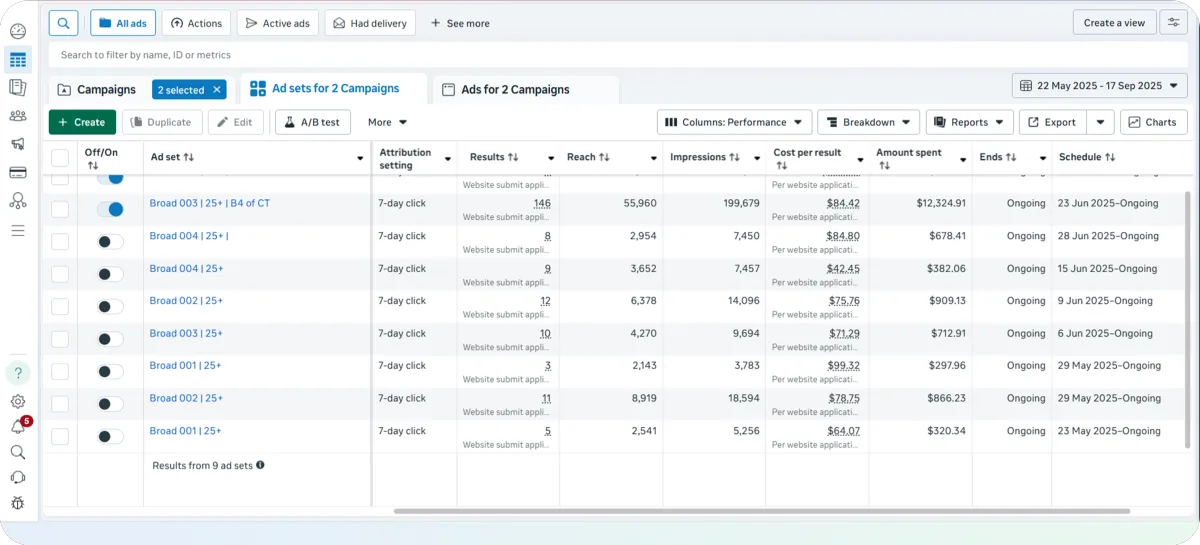This screenshot has width=1200, height=545.
Task: Open the Broad 002 | 25+ ad set link
Action: pyautogui.click(x=186, y=300)
